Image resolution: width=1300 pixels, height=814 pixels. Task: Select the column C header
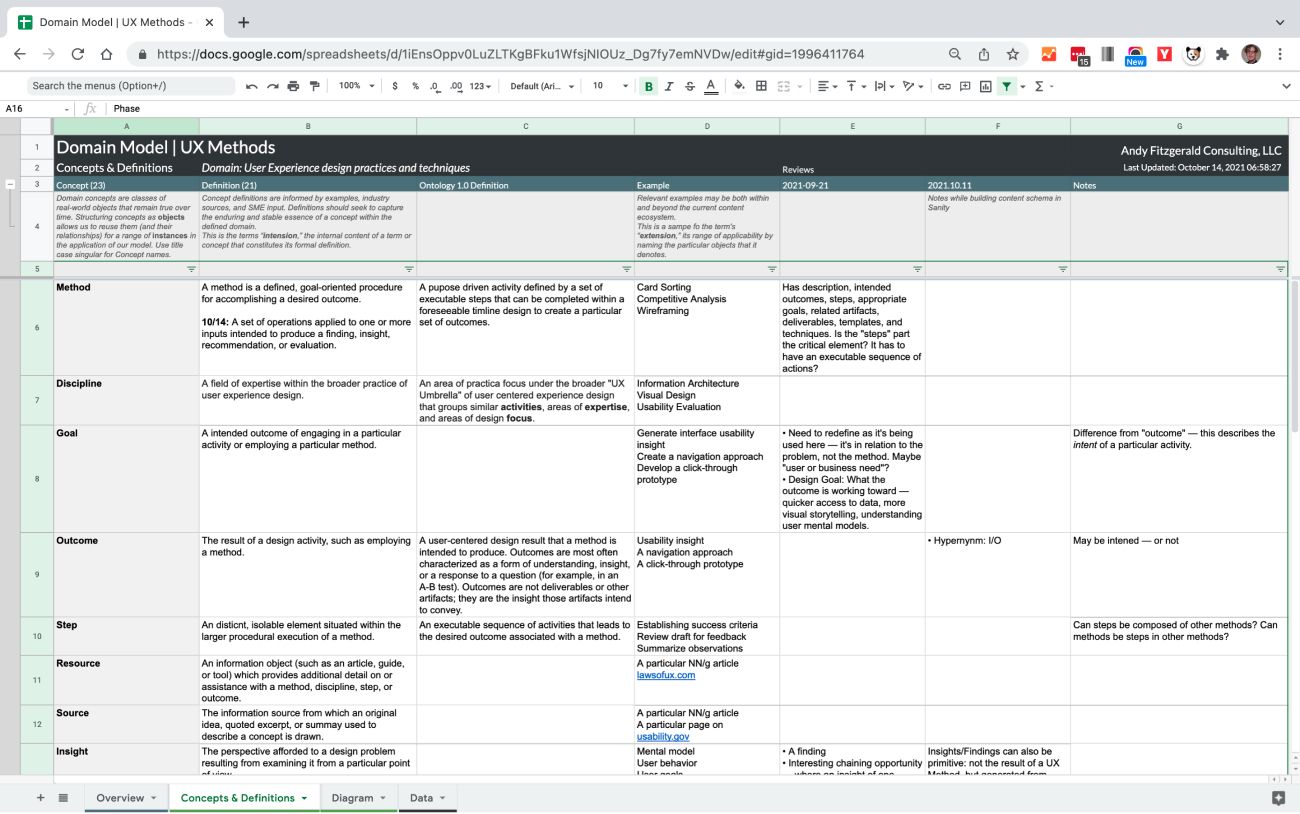(x=526, y=126)
